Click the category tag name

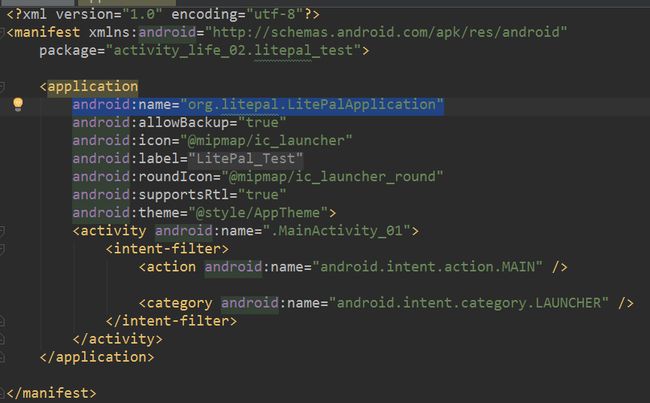point(179,303)
